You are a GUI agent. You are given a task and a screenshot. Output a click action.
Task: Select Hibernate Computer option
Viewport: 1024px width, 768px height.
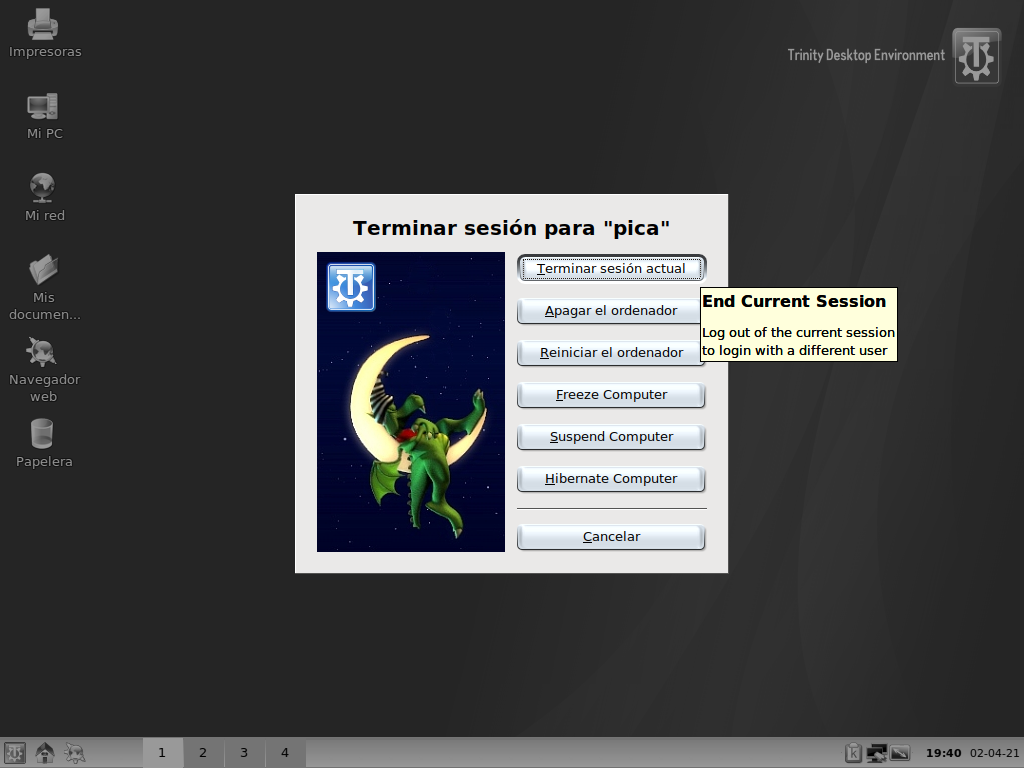611,479
